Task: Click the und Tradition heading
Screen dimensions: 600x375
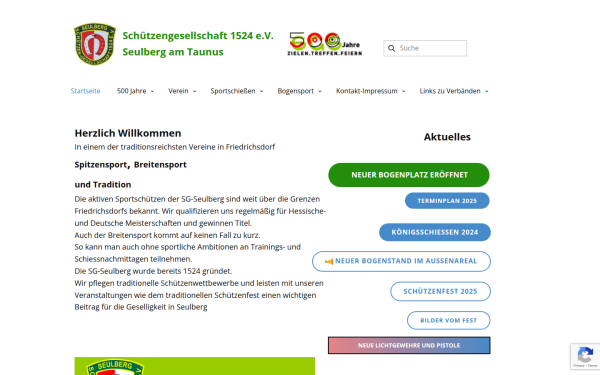Action: 103,184
